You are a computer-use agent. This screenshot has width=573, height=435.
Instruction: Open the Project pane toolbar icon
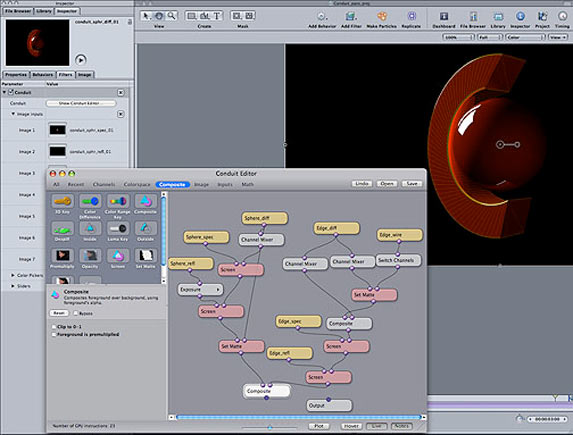tap(542, 16)
